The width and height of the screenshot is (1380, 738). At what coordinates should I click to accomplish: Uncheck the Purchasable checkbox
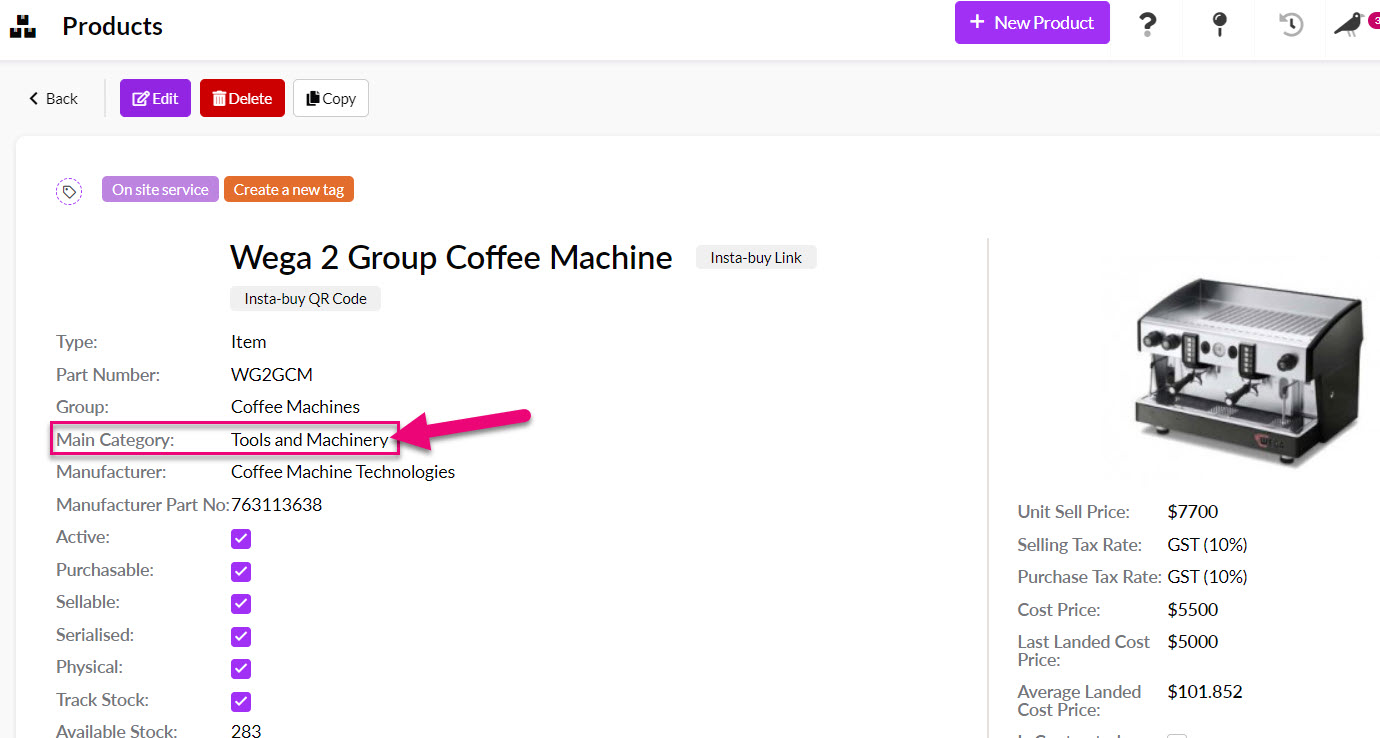click(x=240, y=571)
